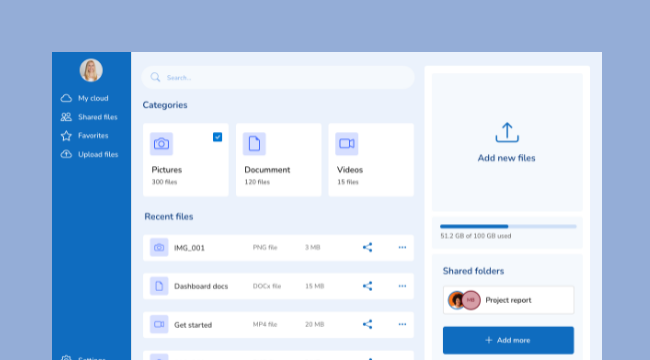The width and height of the screenshot is (650, 360).
Task: Click '20 MB' size of Get started
Action: [x=315, y=324]
